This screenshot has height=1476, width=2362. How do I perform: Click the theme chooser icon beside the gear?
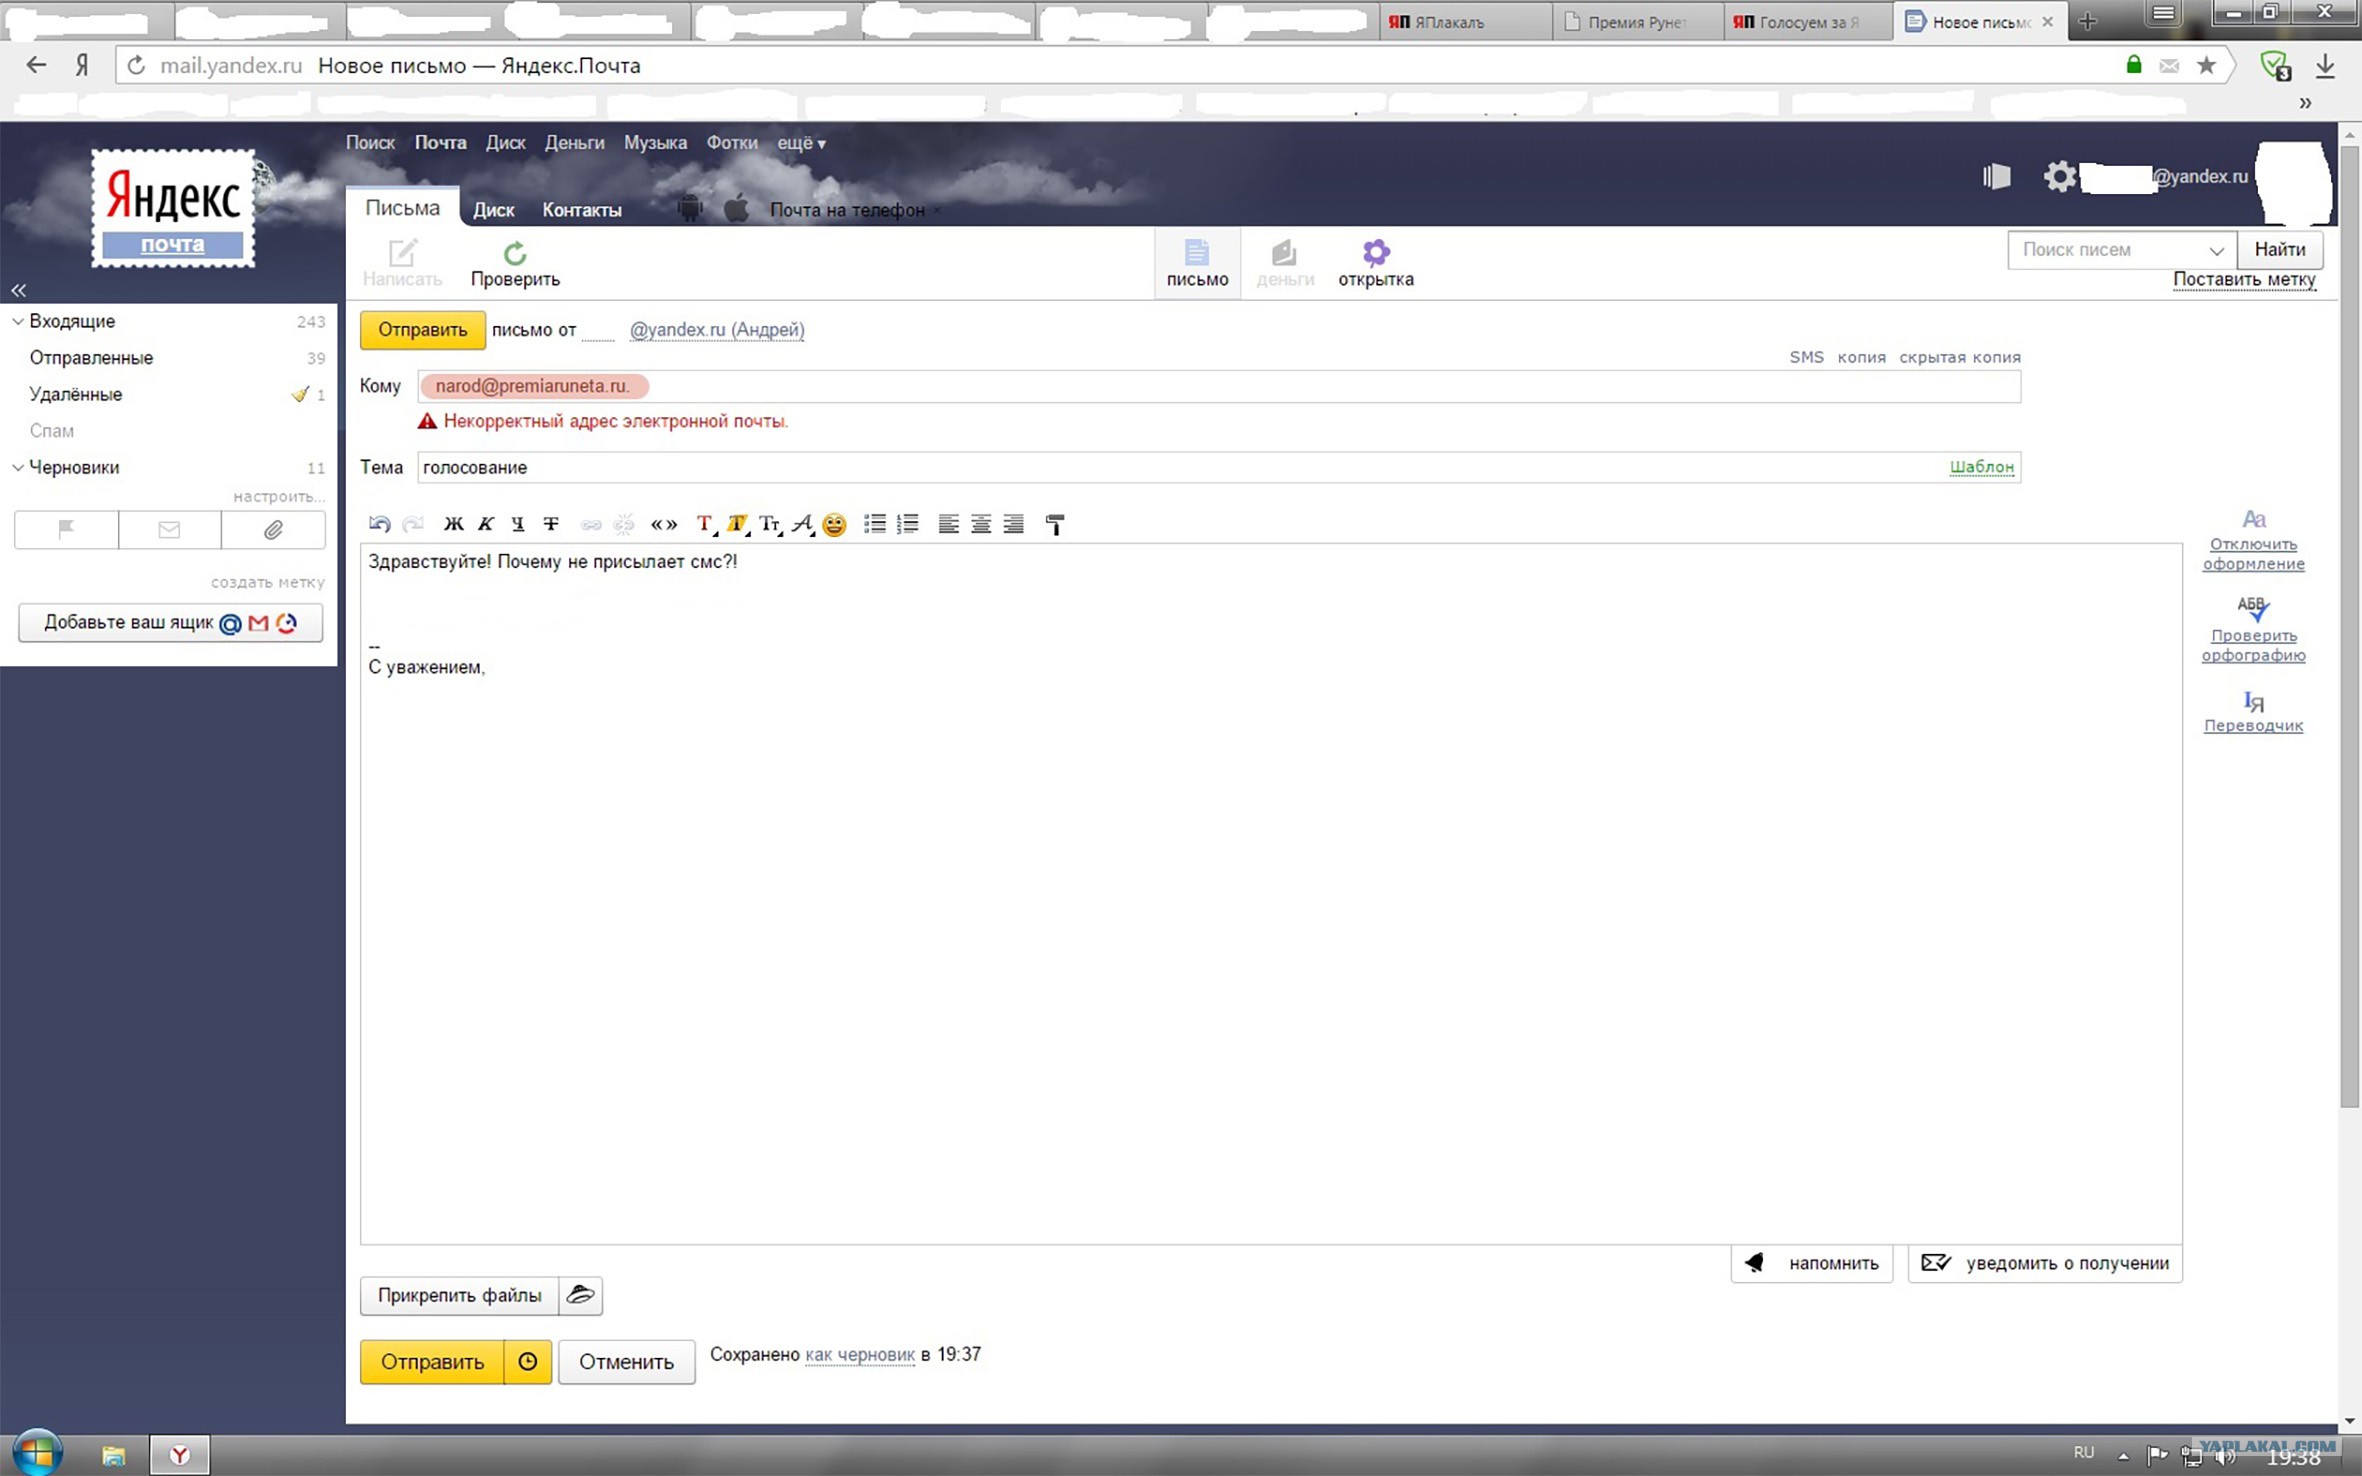coord(1997,177)
